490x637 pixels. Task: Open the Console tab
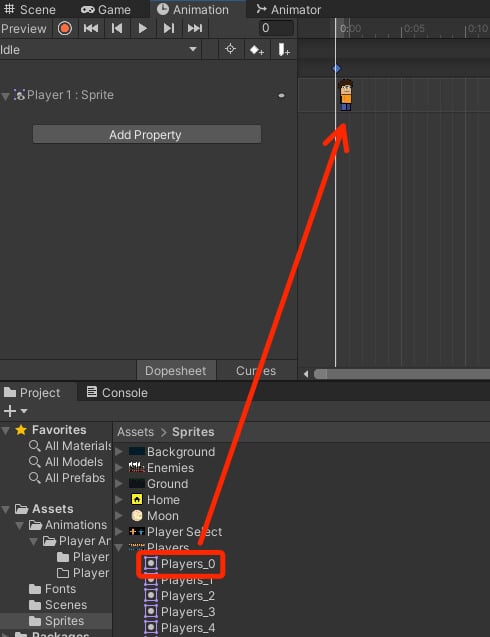pos(117,392)
